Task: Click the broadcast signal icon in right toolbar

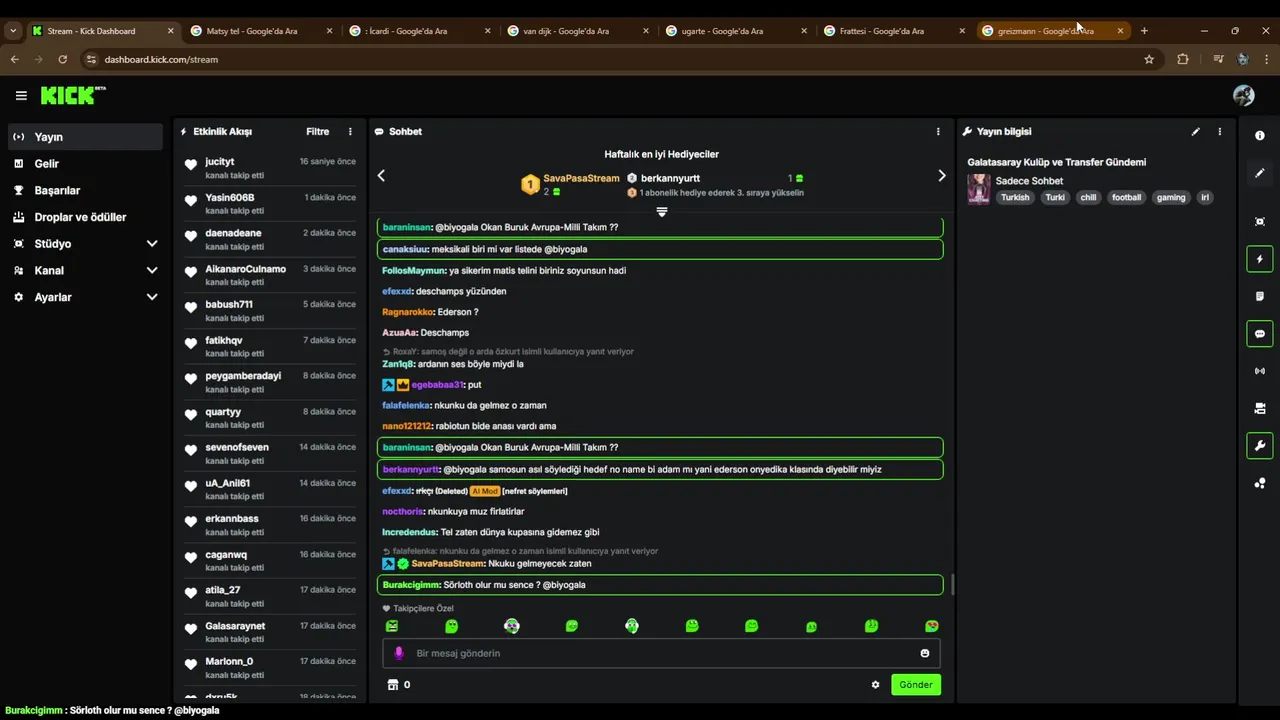Action: 1259,371
